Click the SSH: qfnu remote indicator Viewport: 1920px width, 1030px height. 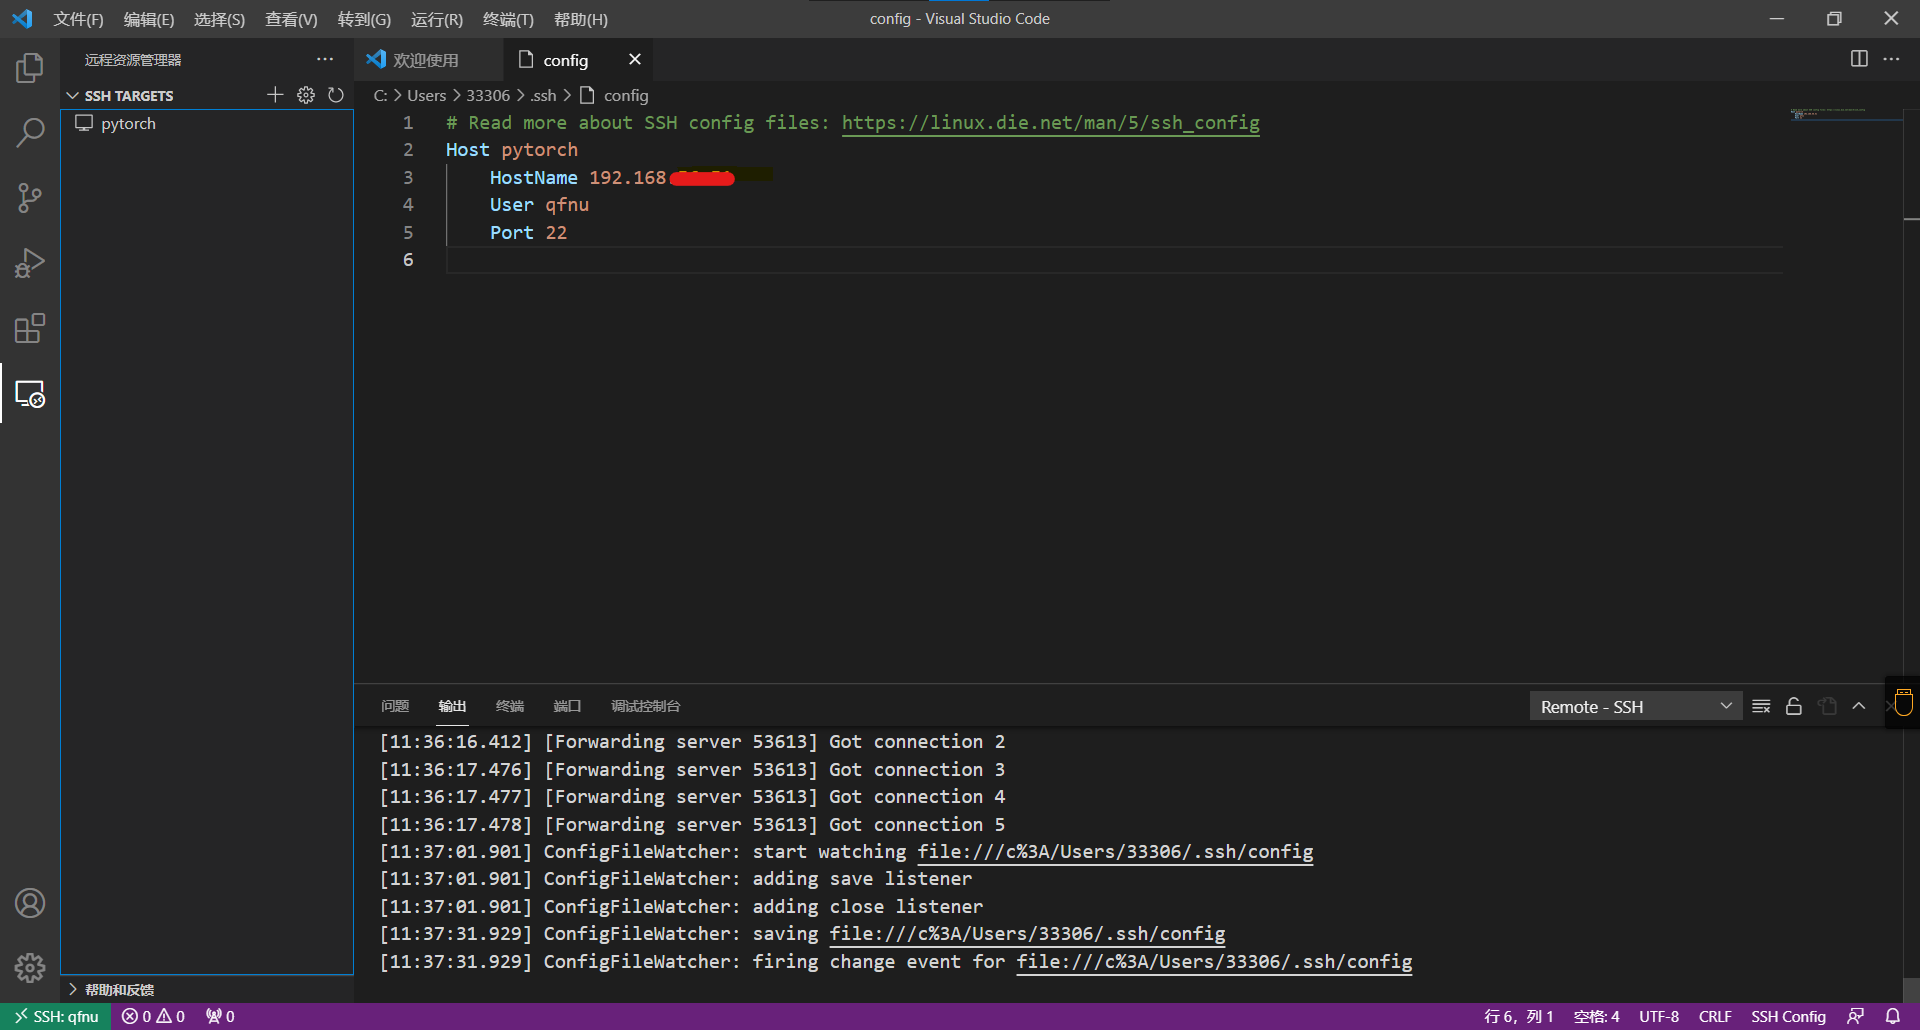click(x=56, y=1016)
